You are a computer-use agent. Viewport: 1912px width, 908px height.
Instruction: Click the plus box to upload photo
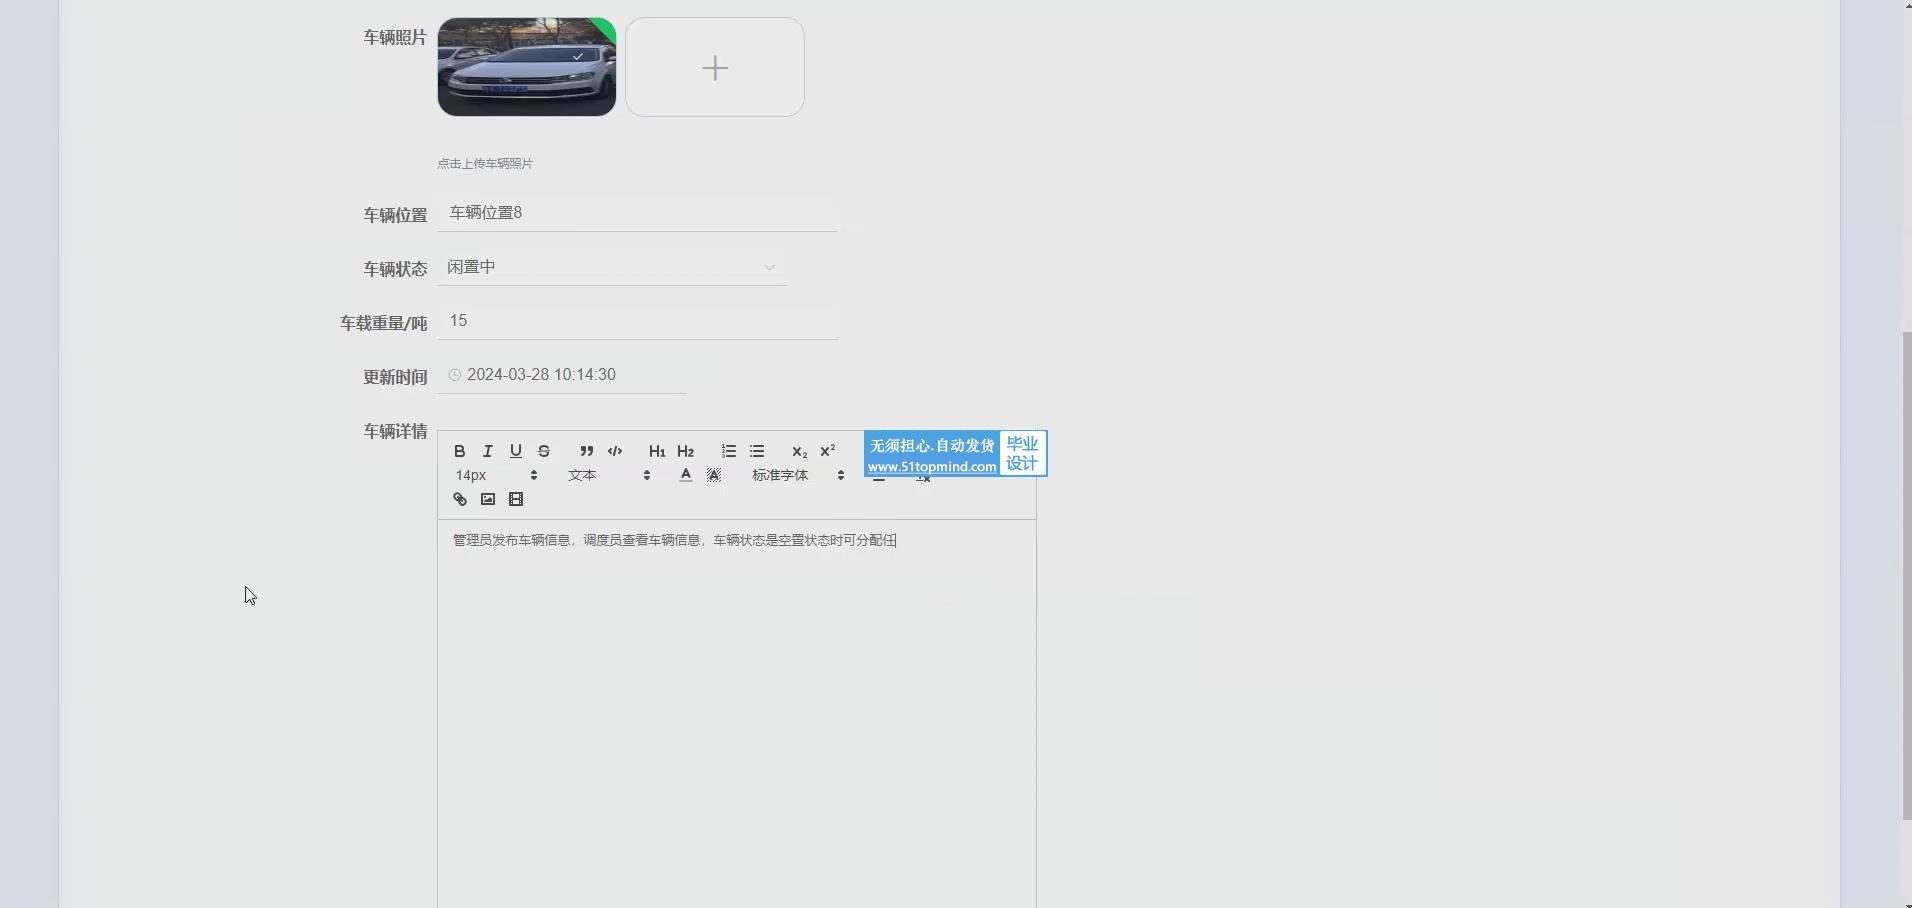tap(715, 67)
